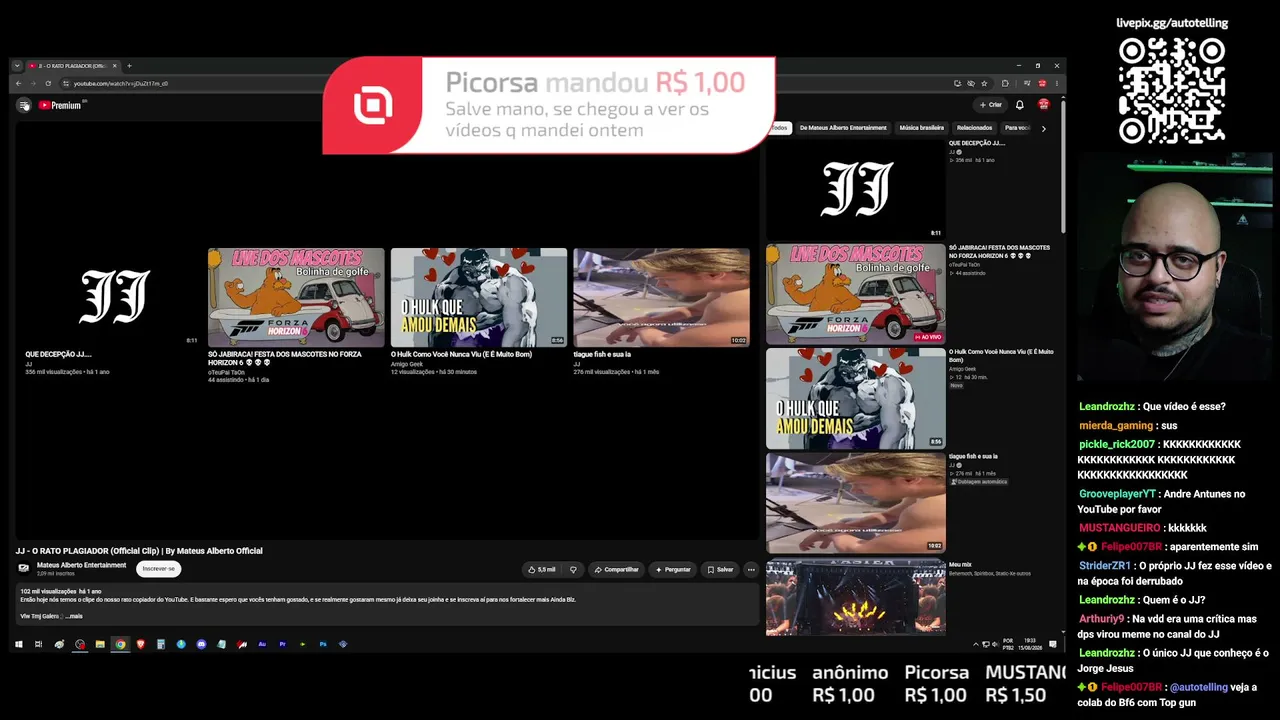This screenshot has width=1280, height=720.
Task: Play endscreen O Hulk Que Amou Demais card
Action: [x=479, y=311]
